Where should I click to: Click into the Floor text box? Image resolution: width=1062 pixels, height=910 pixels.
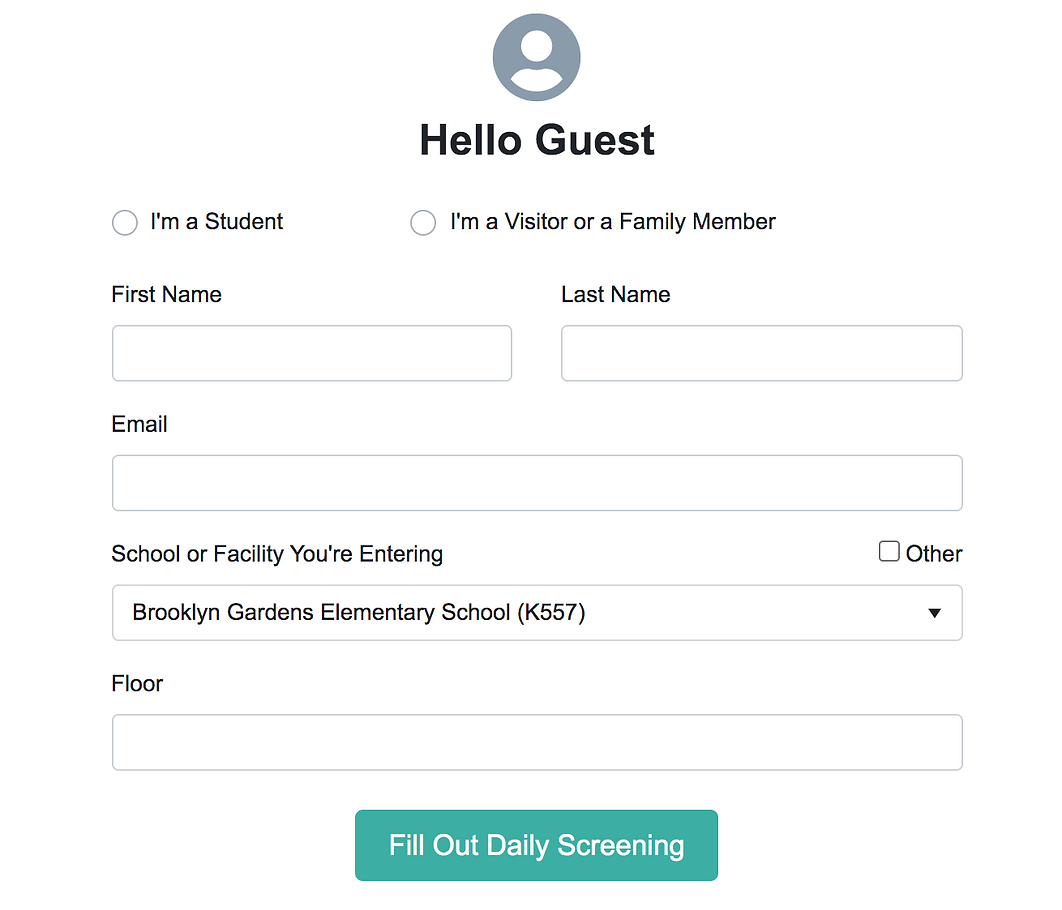click(537, 742)
